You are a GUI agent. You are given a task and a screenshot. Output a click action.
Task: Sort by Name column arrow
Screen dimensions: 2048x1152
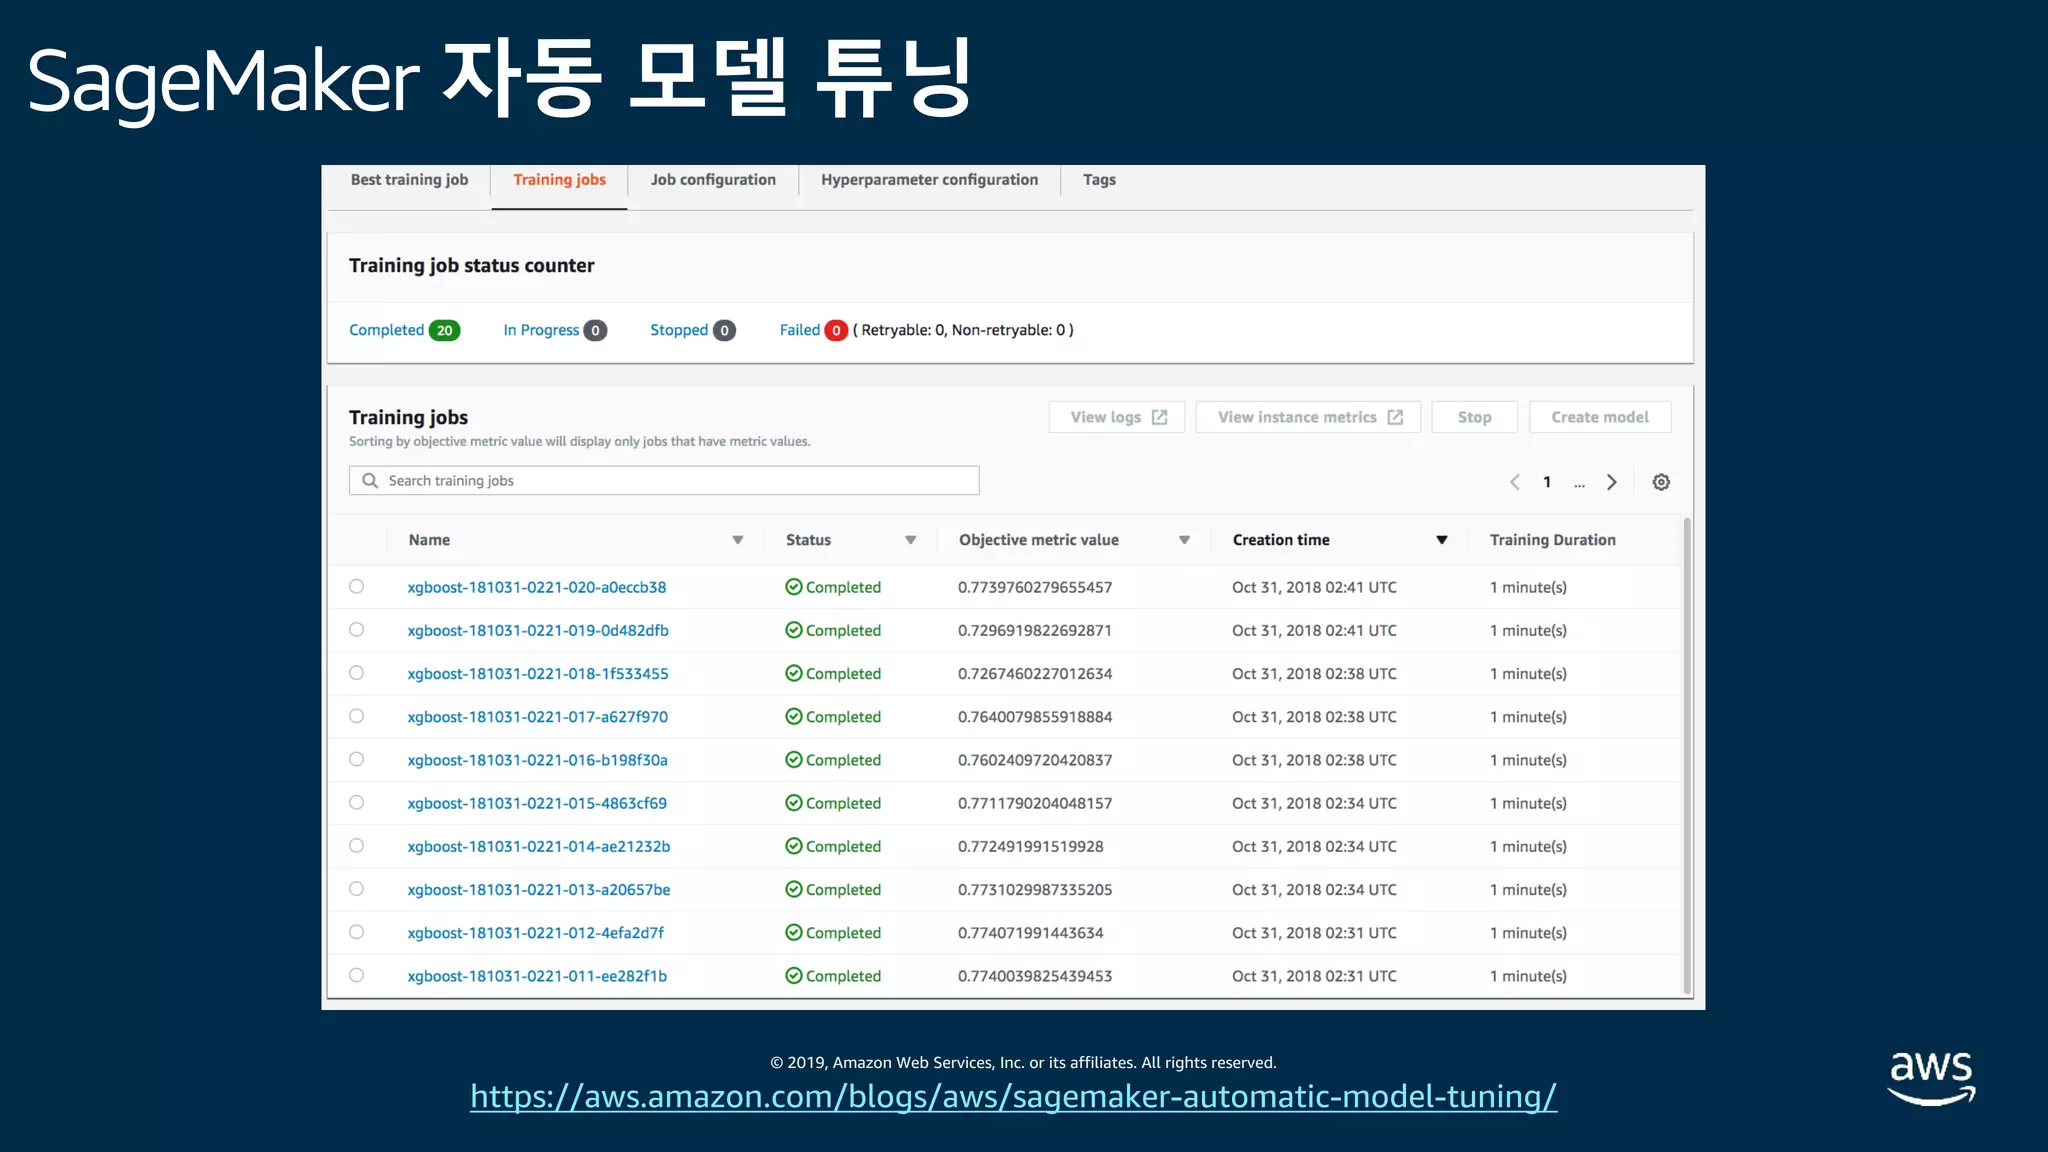(x=738, y=540)
